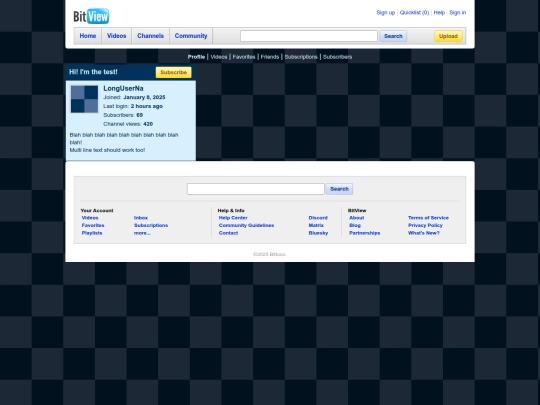The image size is (540, 405).
Task: Subscribe to the LongUserNa channel
Action: 174,72
